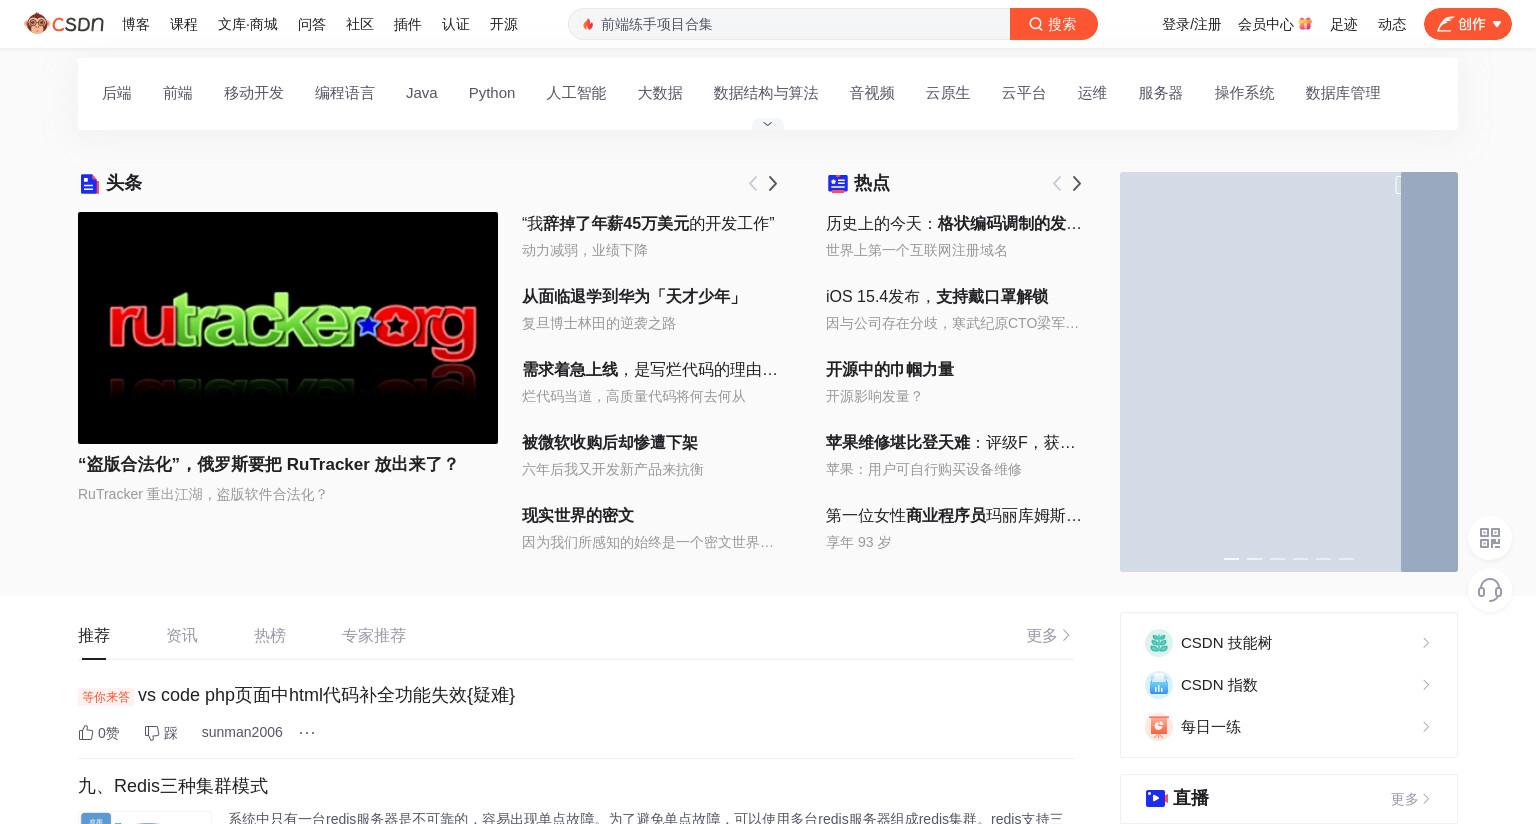Image resolution: width=1536 pixels, height=824 pixels.
Task: Go to previous 热点 page arrow
Action: point(1057,183)
